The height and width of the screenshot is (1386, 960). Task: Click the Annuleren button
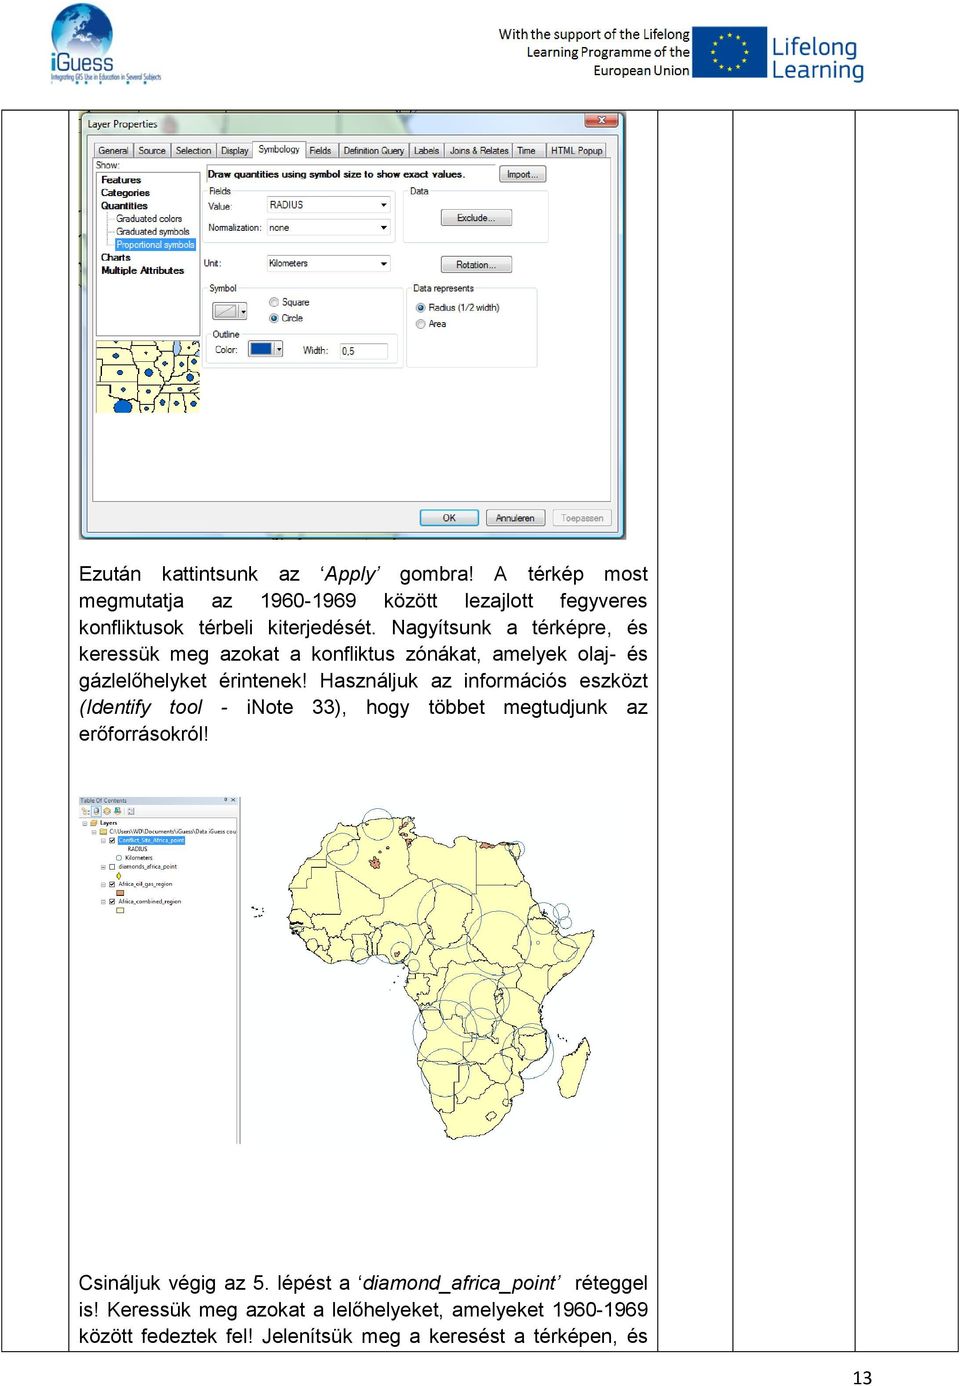pos(515,518)
